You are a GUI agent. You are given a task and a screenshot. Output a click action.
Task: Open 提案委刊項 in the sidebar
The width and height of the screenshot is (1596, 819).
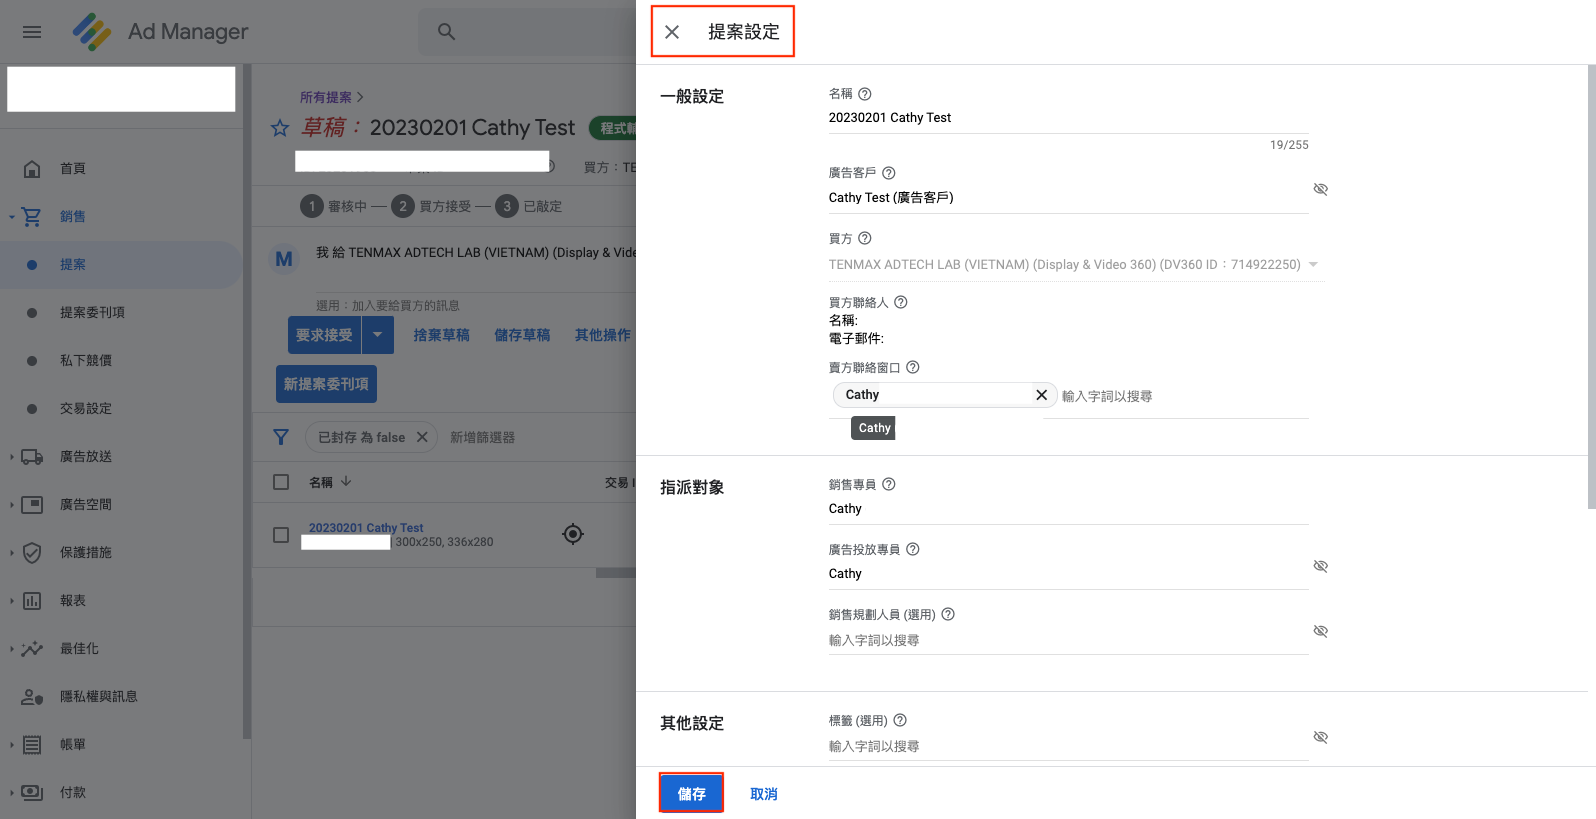point(120,312)
